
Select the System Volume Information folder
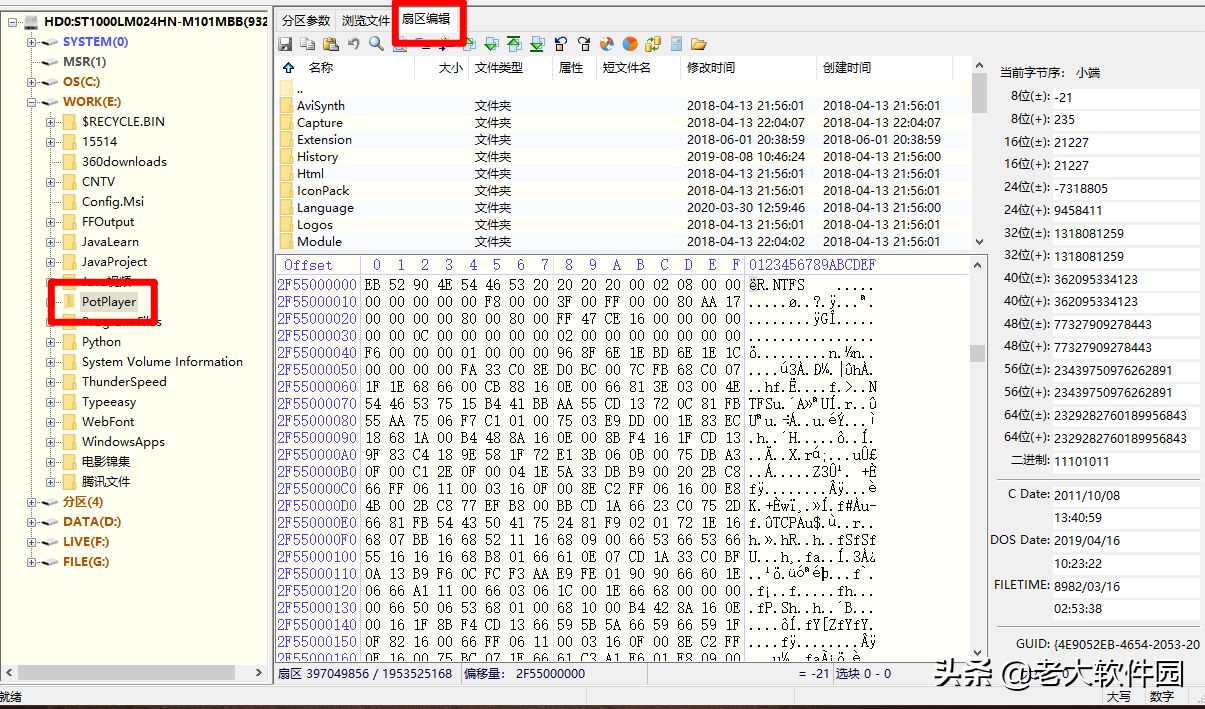click(x=162, y=362)
